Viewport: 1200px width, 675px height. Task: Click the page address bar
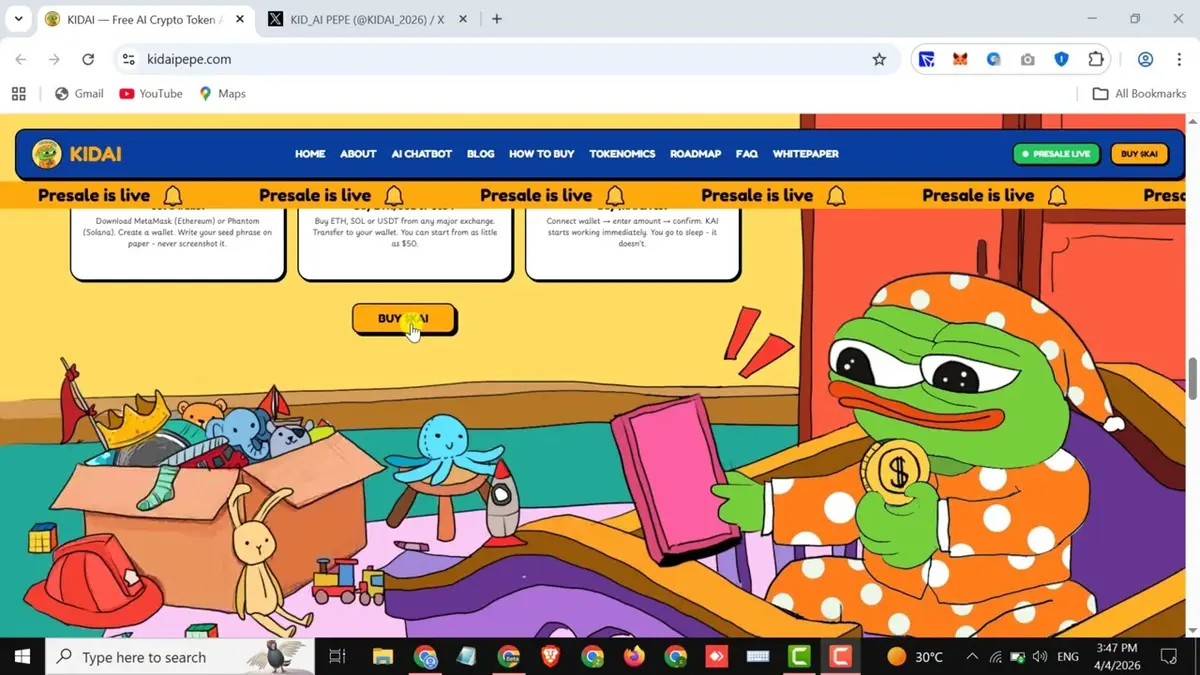(x=400, y=59)
